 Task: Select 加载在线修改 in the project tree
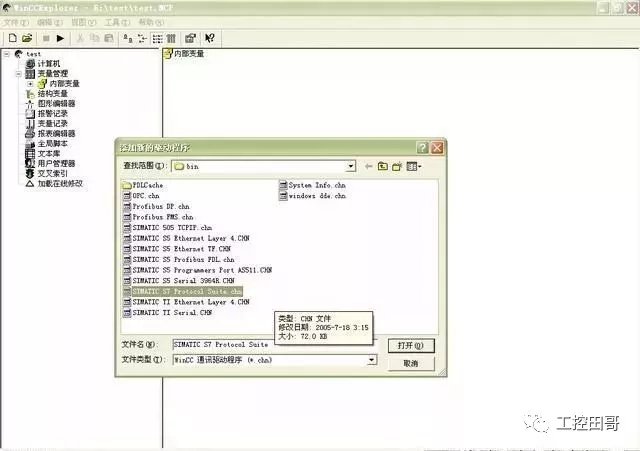(60, 184)
